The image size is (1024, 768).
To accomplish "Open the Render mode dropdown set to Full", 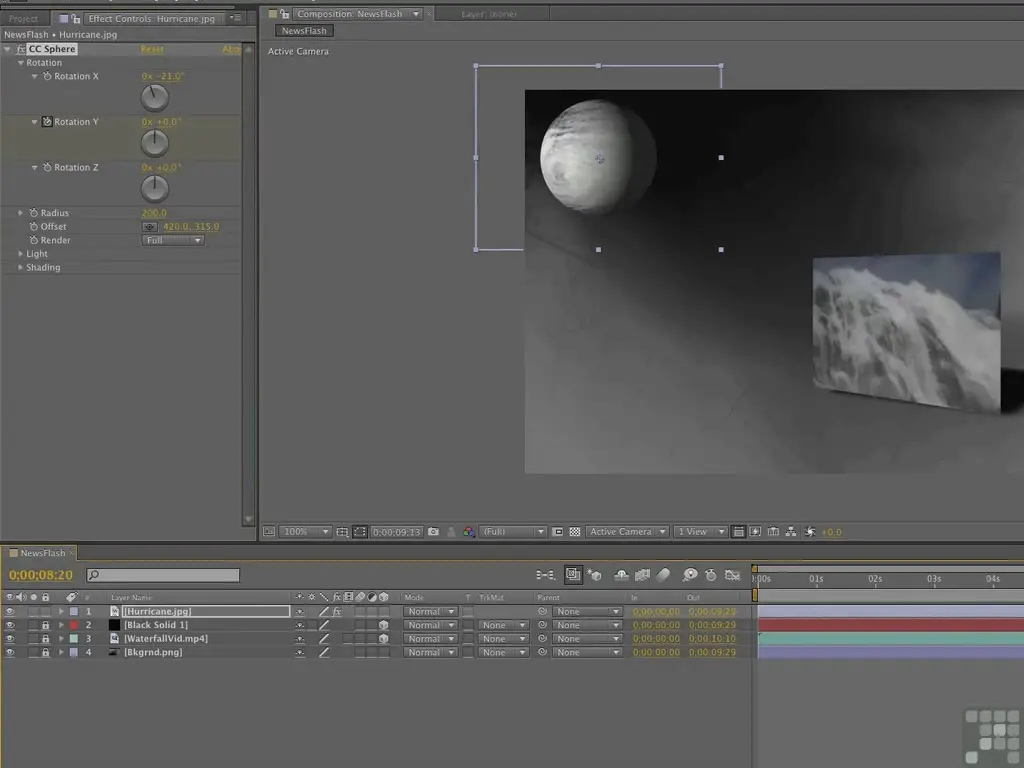I will 173,240.
